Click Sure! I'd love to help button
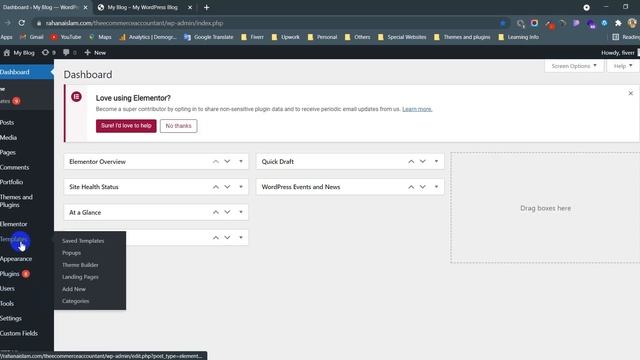Image resolution: width=640 pixels, height=360 pixels. [126, 126]
